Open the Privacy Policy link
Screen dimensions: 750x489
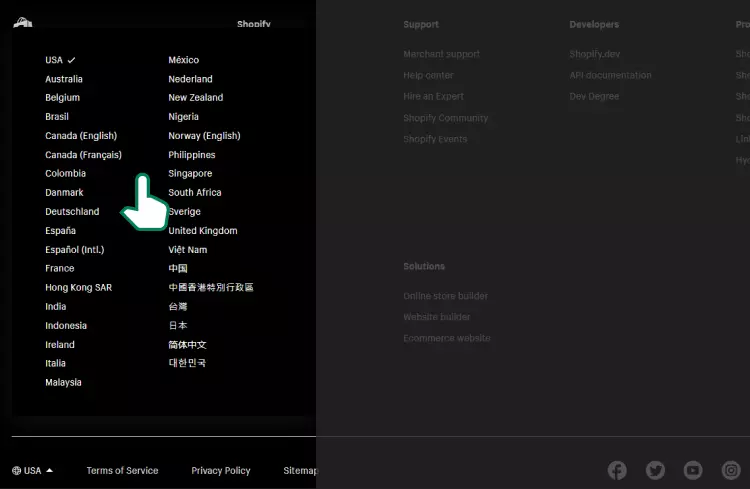[221, 471]
